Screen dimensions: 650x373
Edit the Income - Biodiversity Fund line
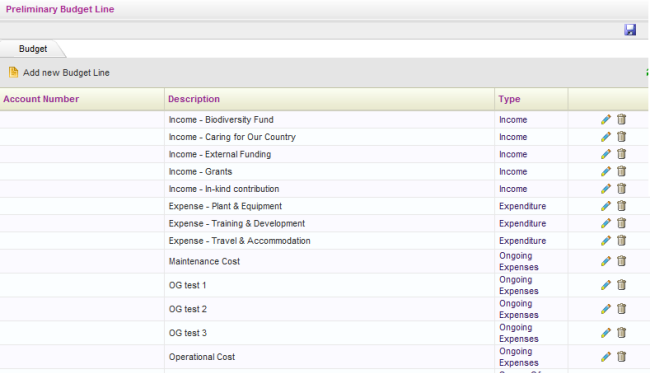tap(606, 119)
